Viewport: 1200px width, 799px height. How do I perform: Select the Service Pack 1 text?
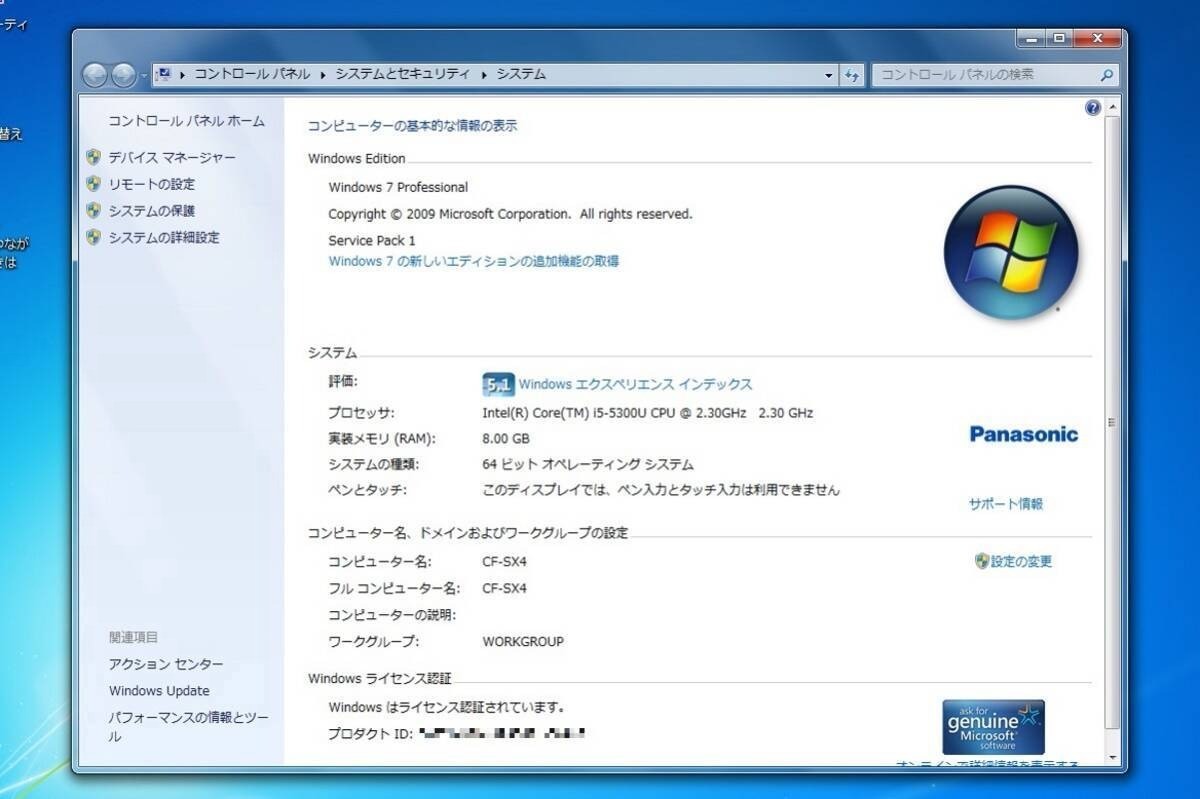click(x=372, y=241)
